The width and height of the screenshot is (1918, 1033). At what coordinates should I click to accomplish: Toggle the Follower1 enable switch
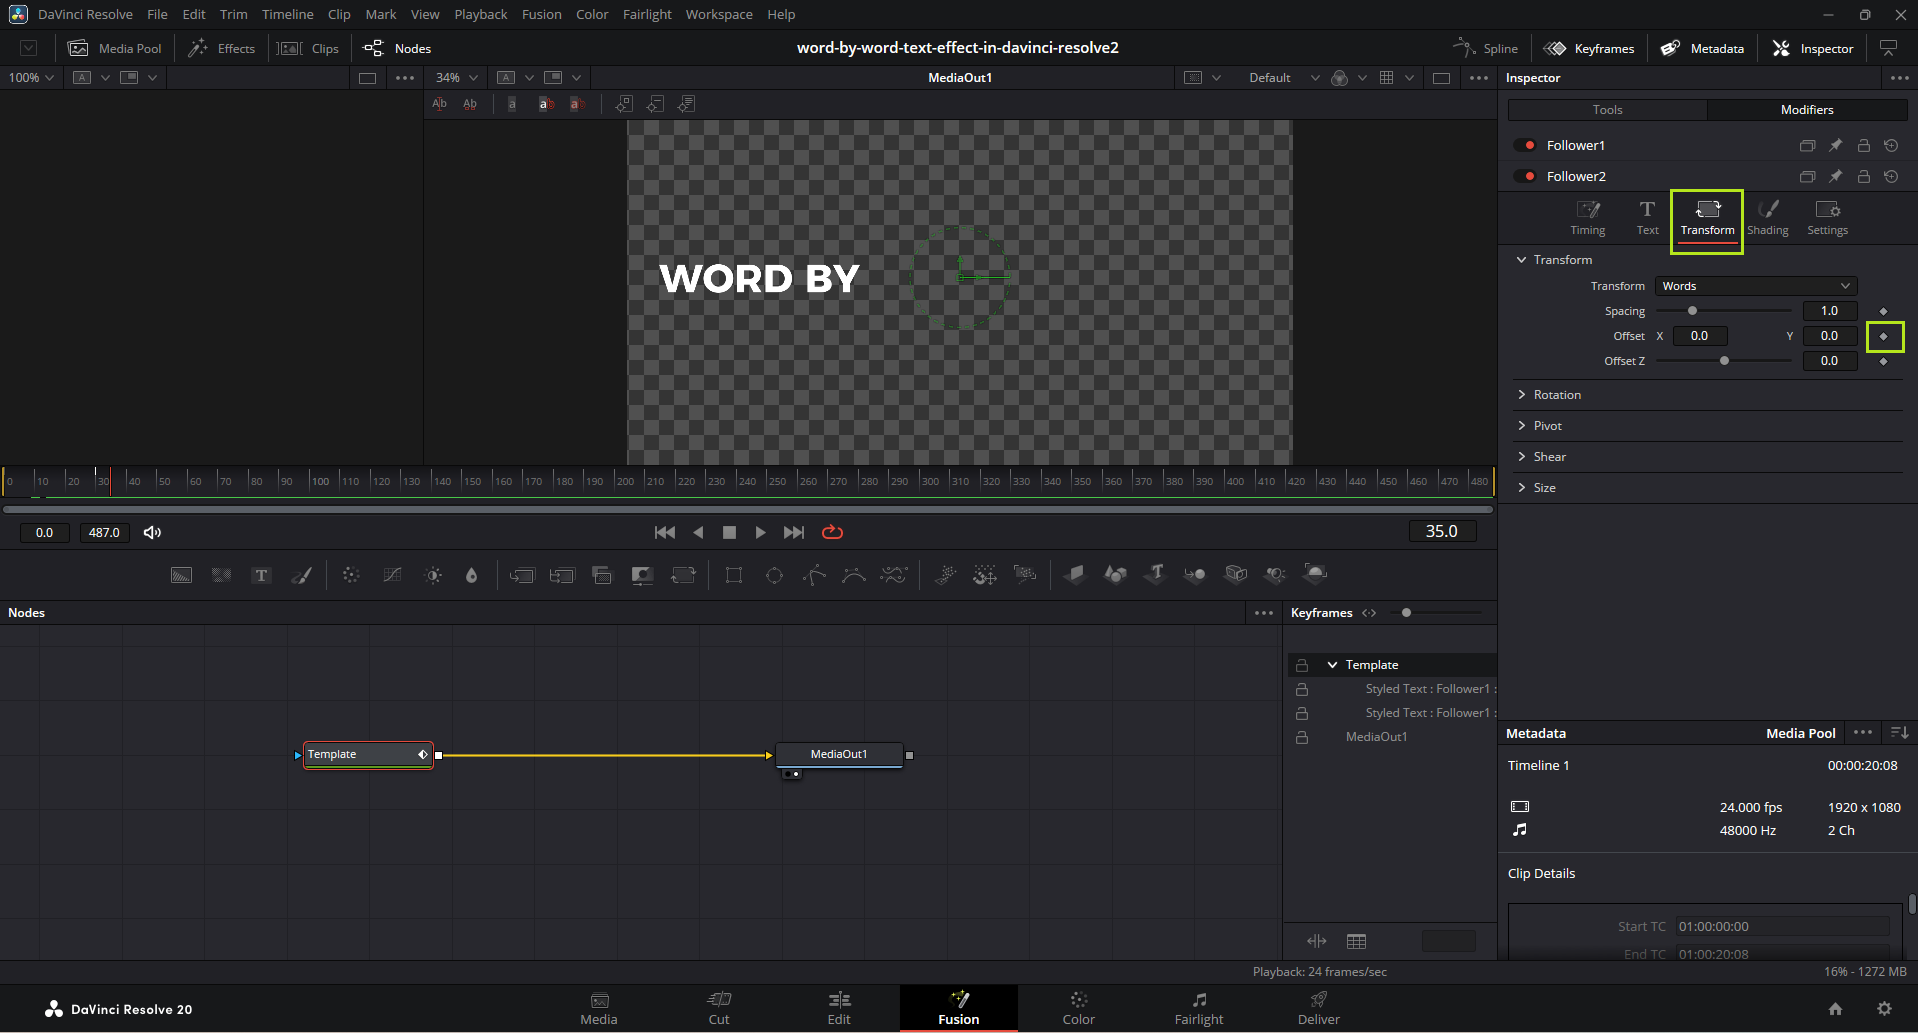(1525, 146)
